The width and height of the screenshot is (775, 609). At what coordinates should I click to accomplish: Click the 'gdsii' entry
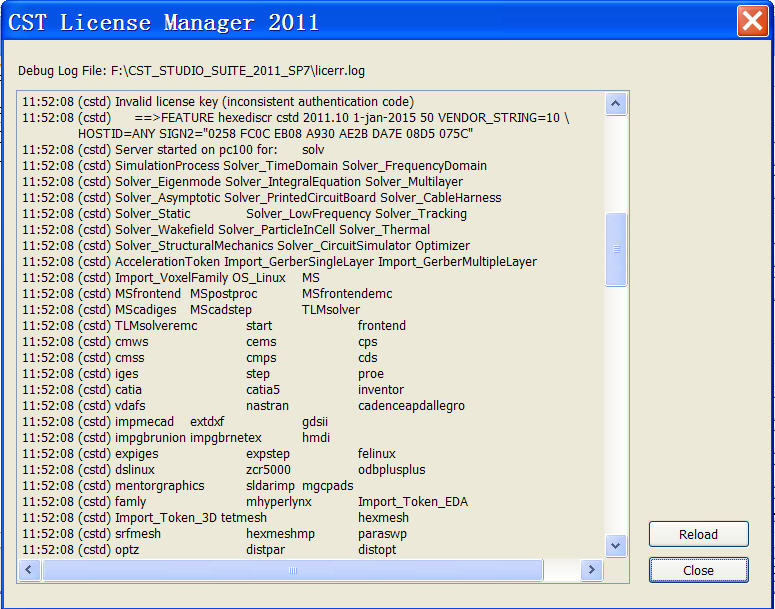[315, 422]
